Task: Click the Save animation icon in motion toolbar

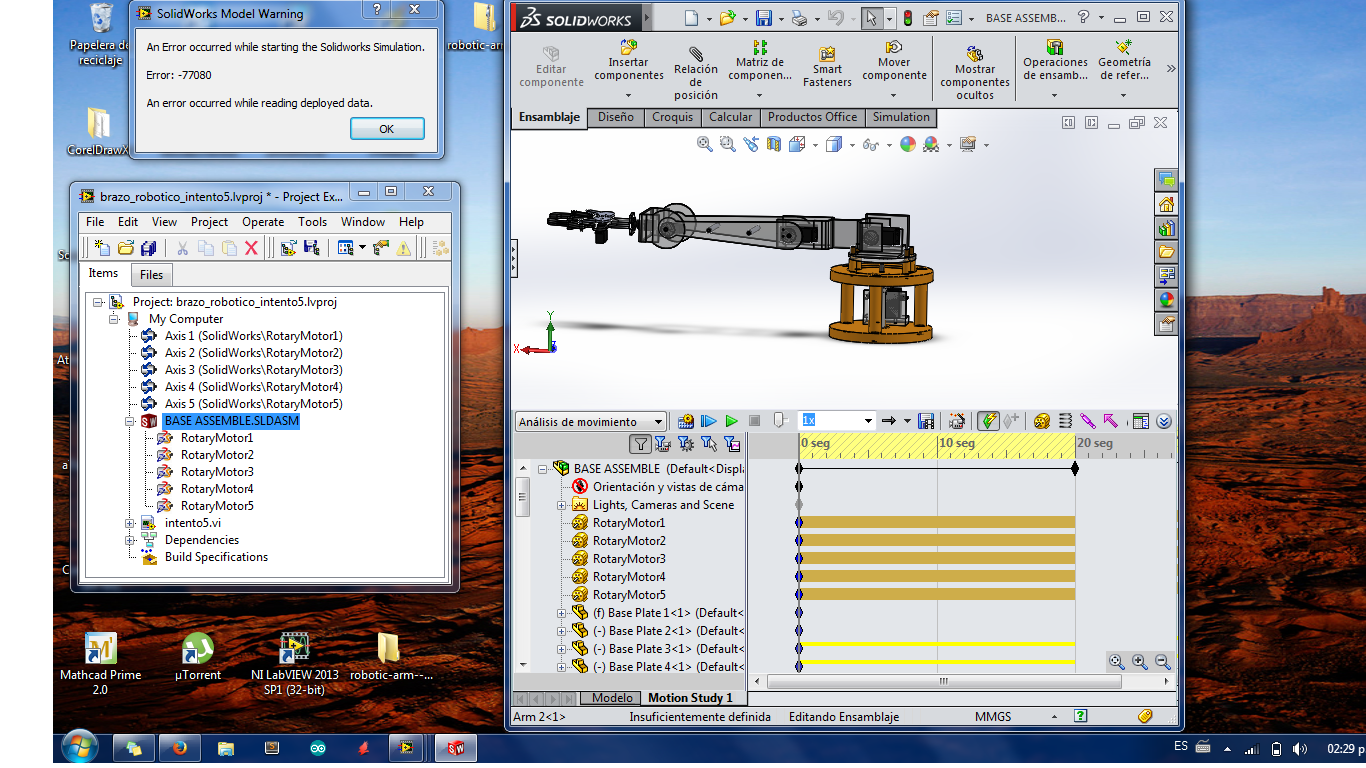Action: [926, 422]
